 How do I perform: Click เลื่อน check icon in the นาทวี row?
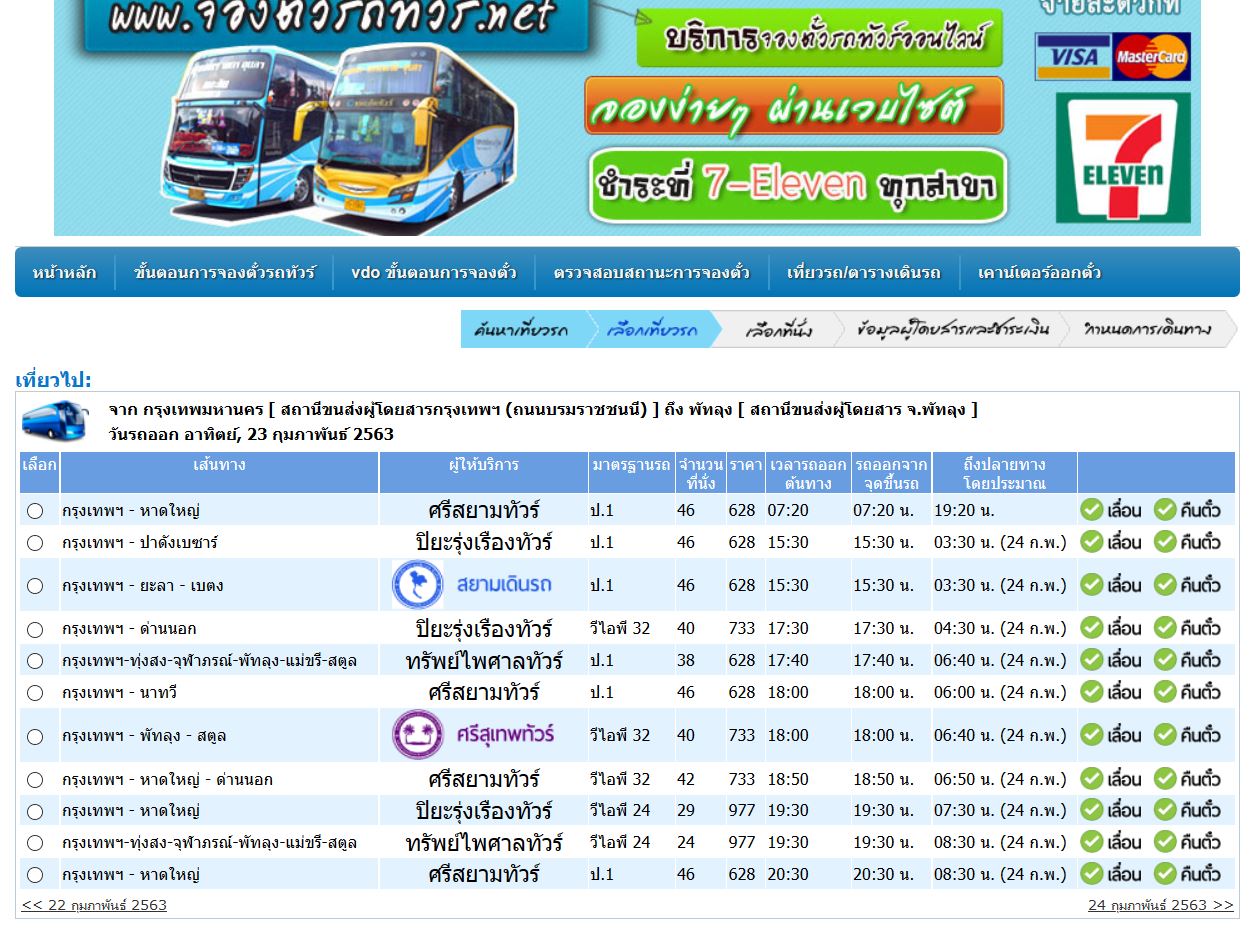coord(1091,692)
